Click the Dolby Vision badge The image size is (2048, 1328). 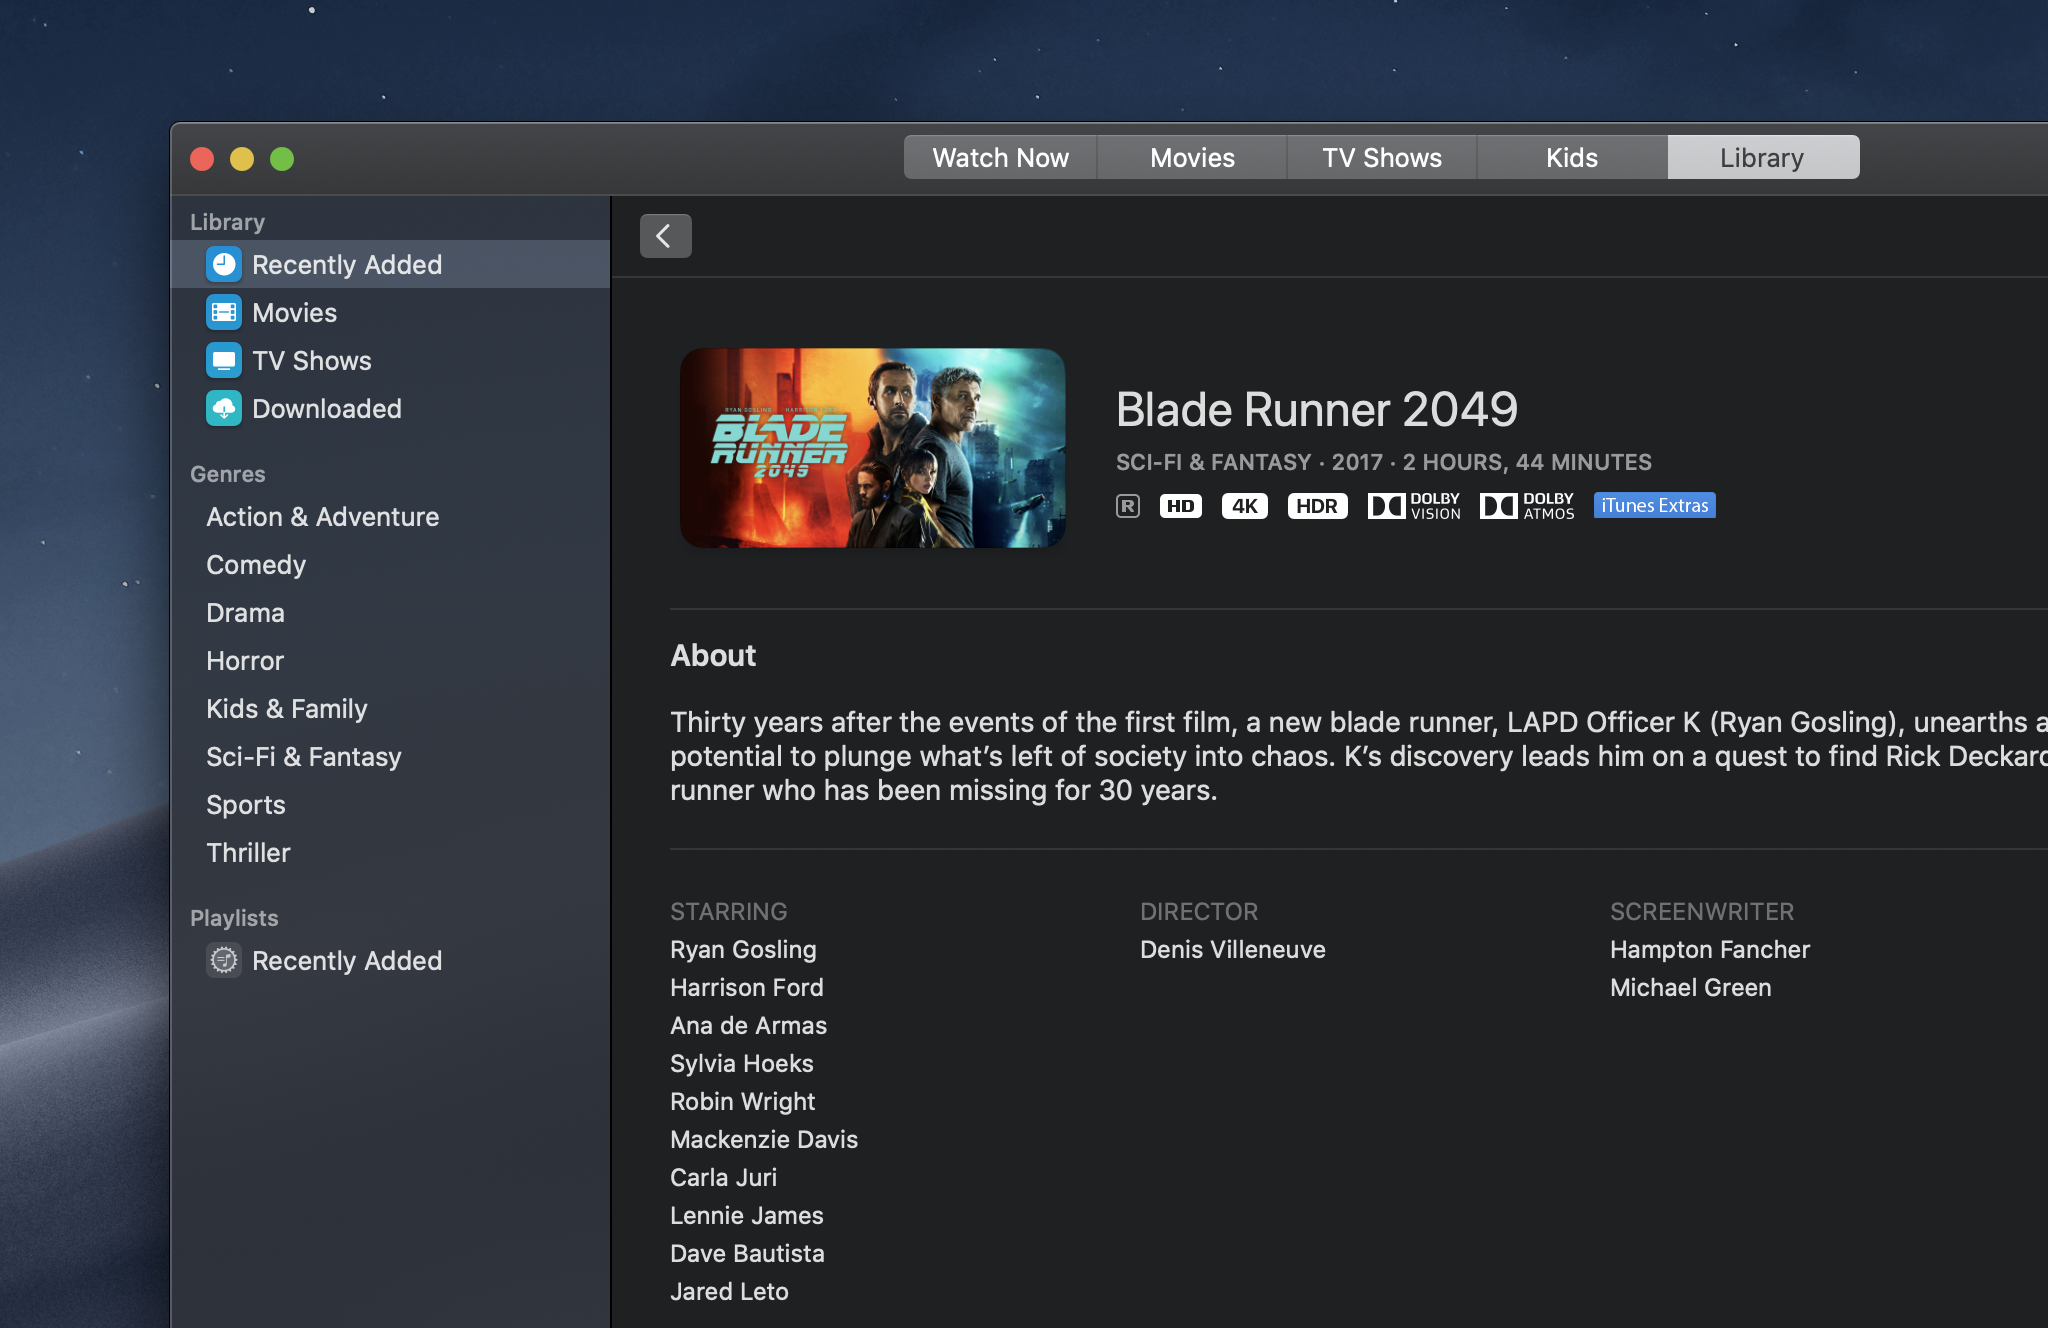pos(1414,506)
